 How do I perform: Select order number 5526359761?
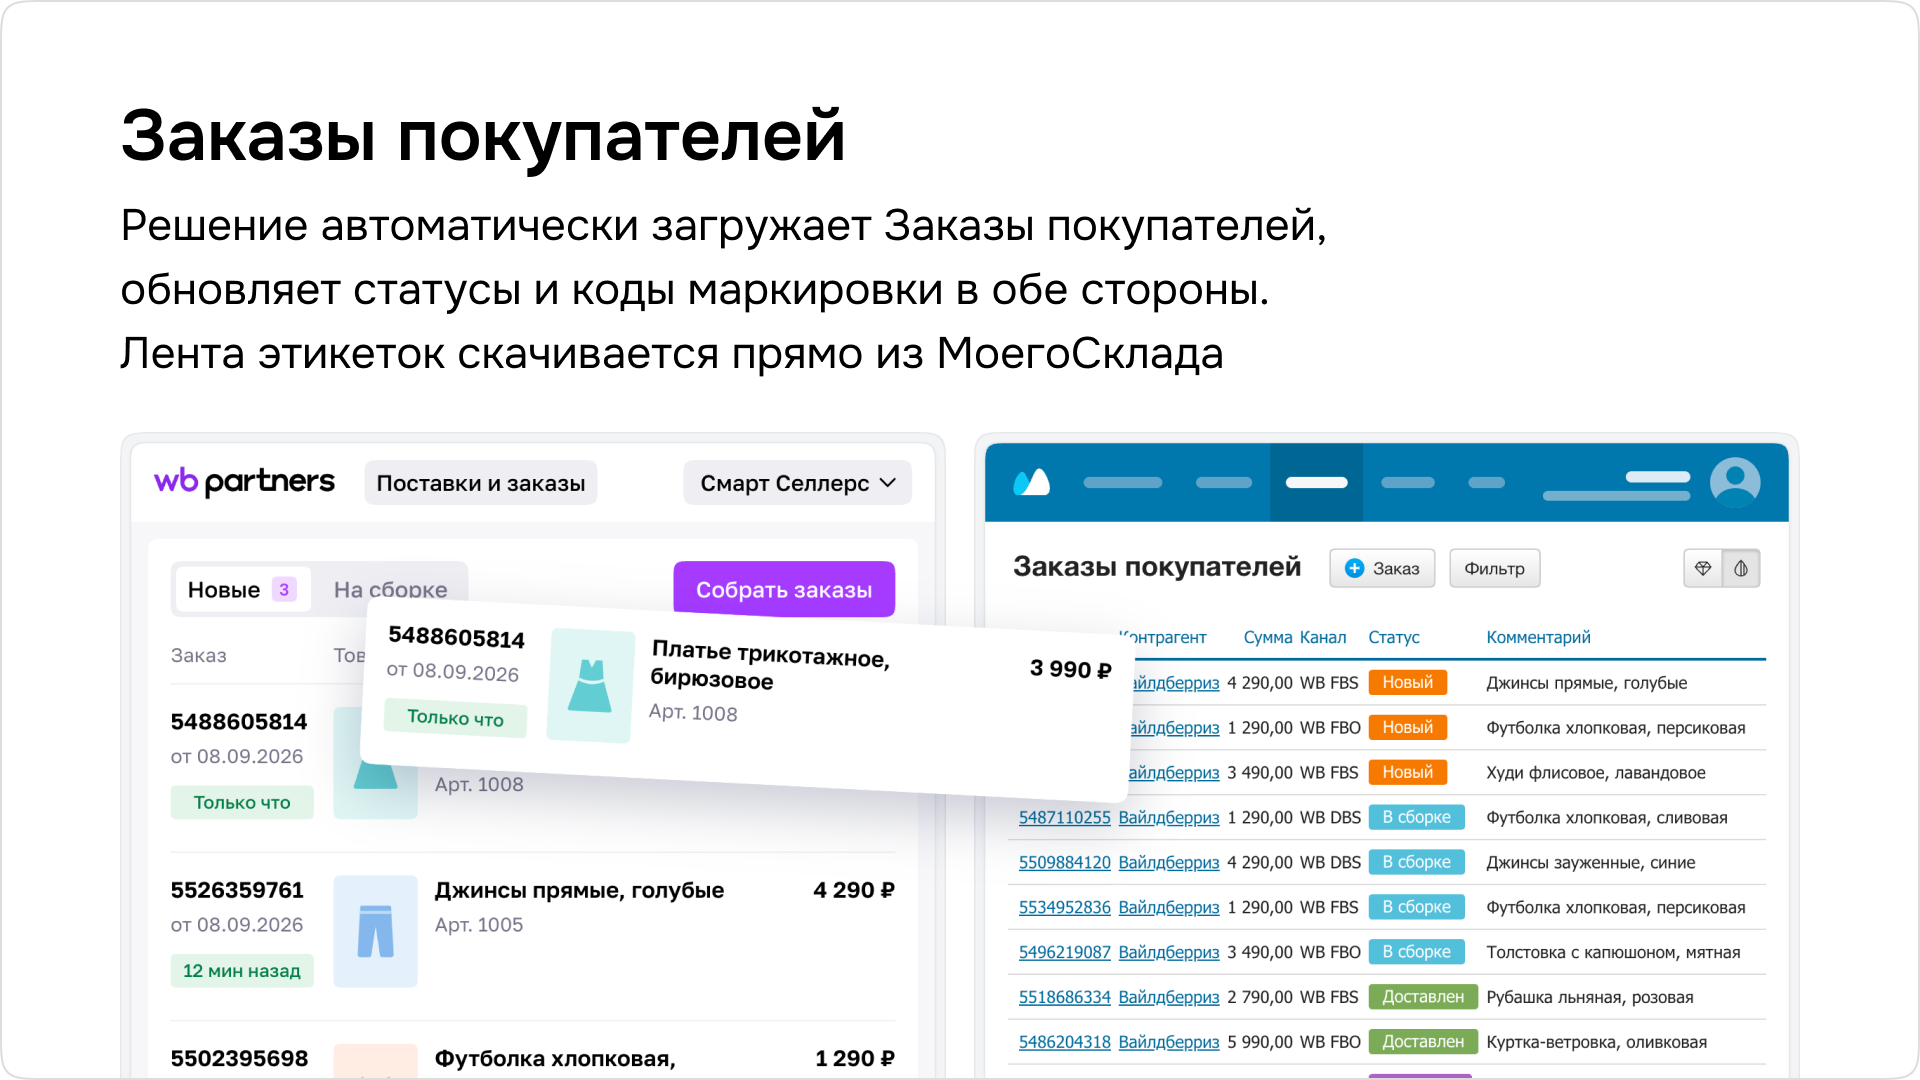pyautogui.click(x=237, y=890)
